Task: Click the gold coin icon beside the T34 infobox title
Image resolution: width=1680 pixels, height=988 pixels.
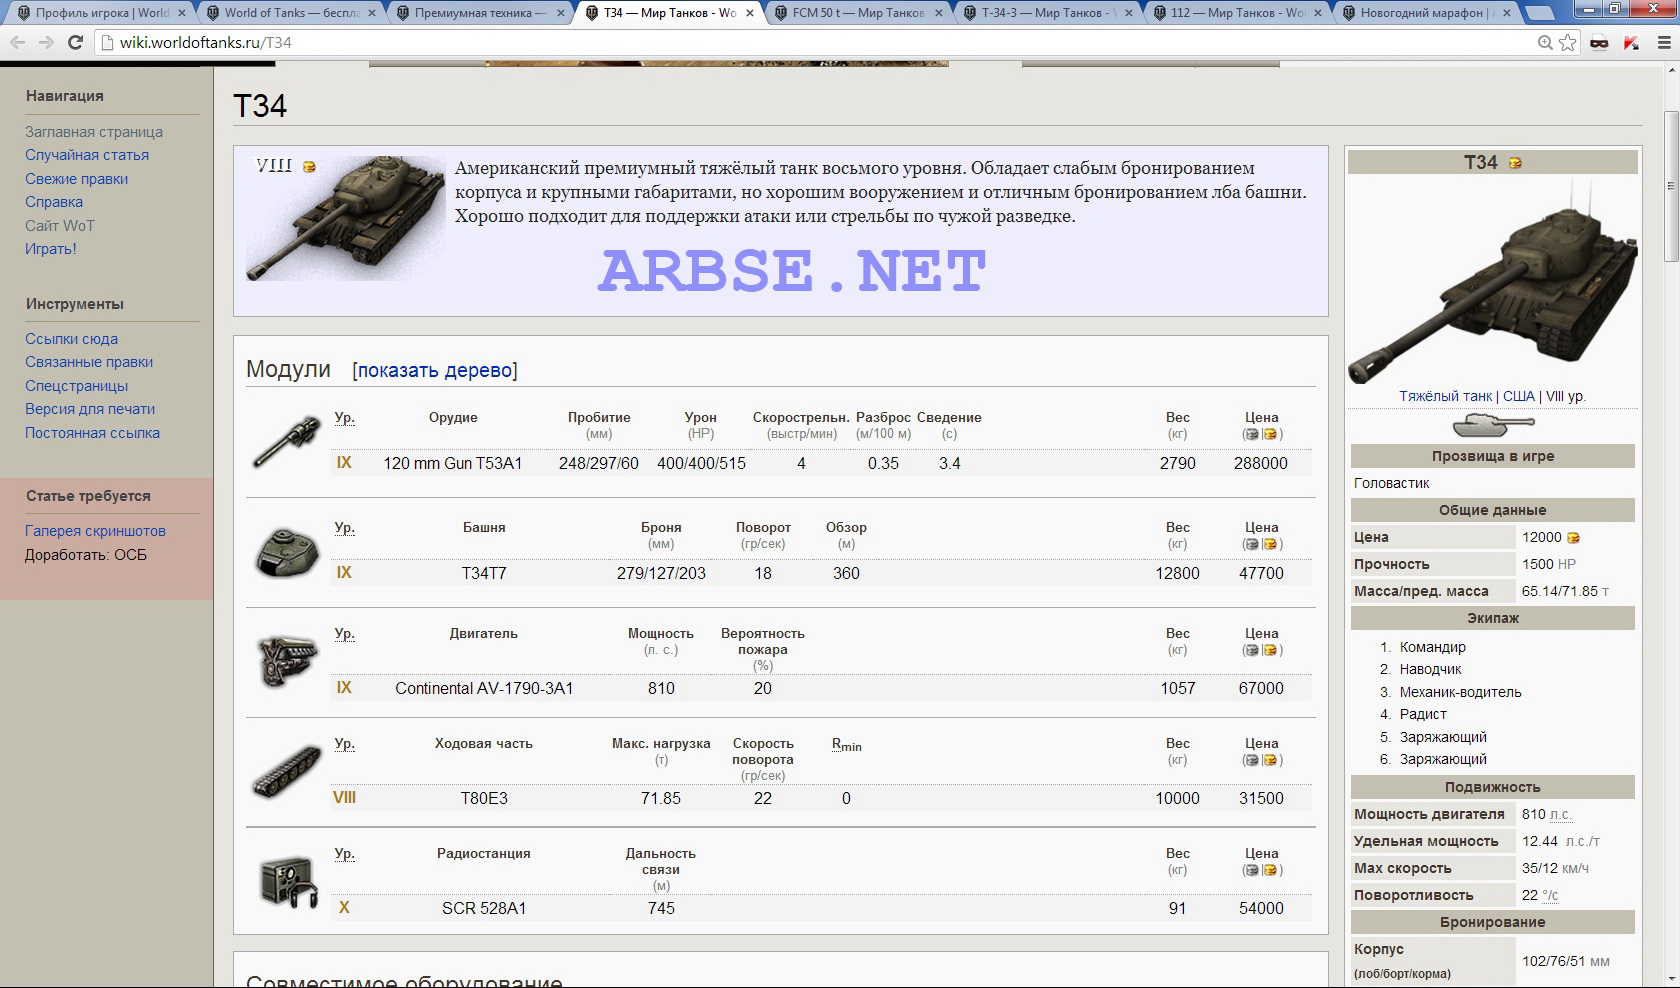Action: click(1515, 163)
